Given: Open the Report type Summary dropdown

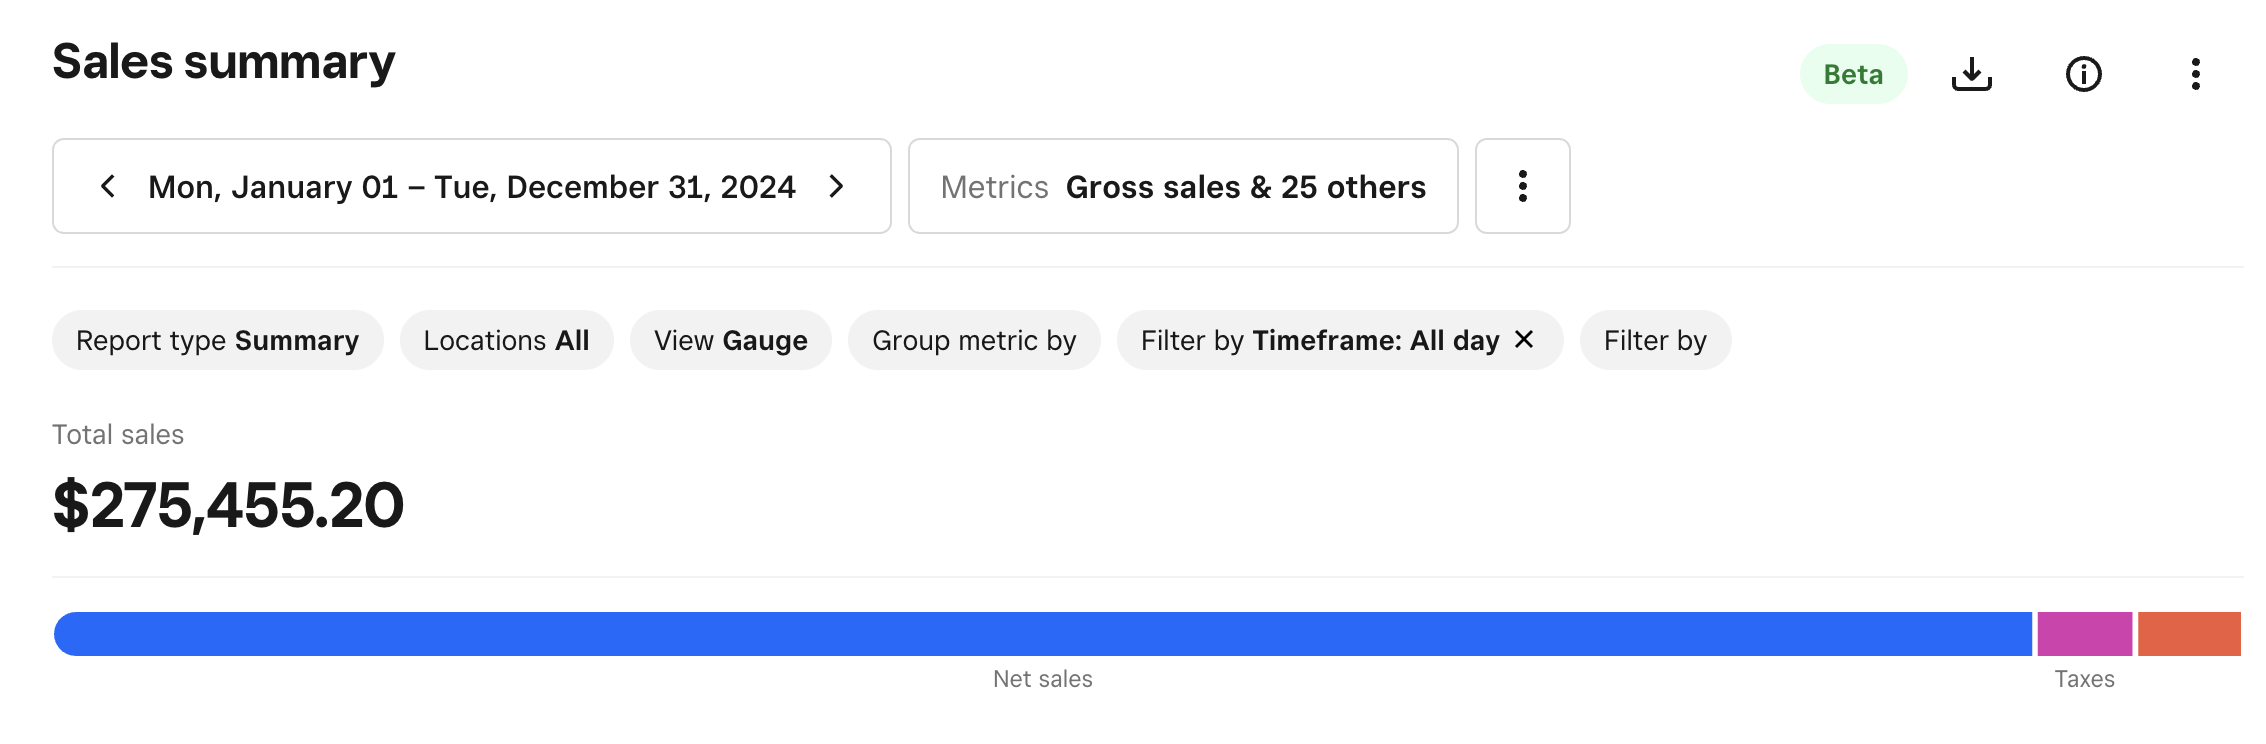Looking at the screenshot, I should click(x=217, y=340).
